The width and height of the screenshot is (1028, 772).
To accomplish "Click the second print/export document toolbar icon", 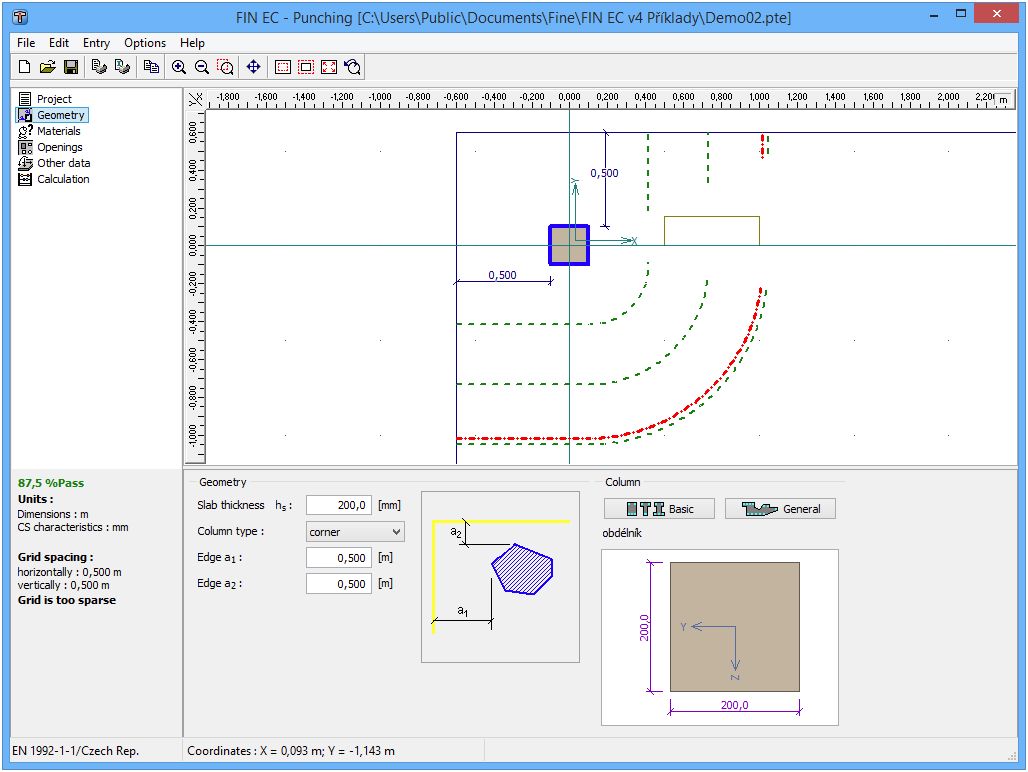I will pos(122,67).
